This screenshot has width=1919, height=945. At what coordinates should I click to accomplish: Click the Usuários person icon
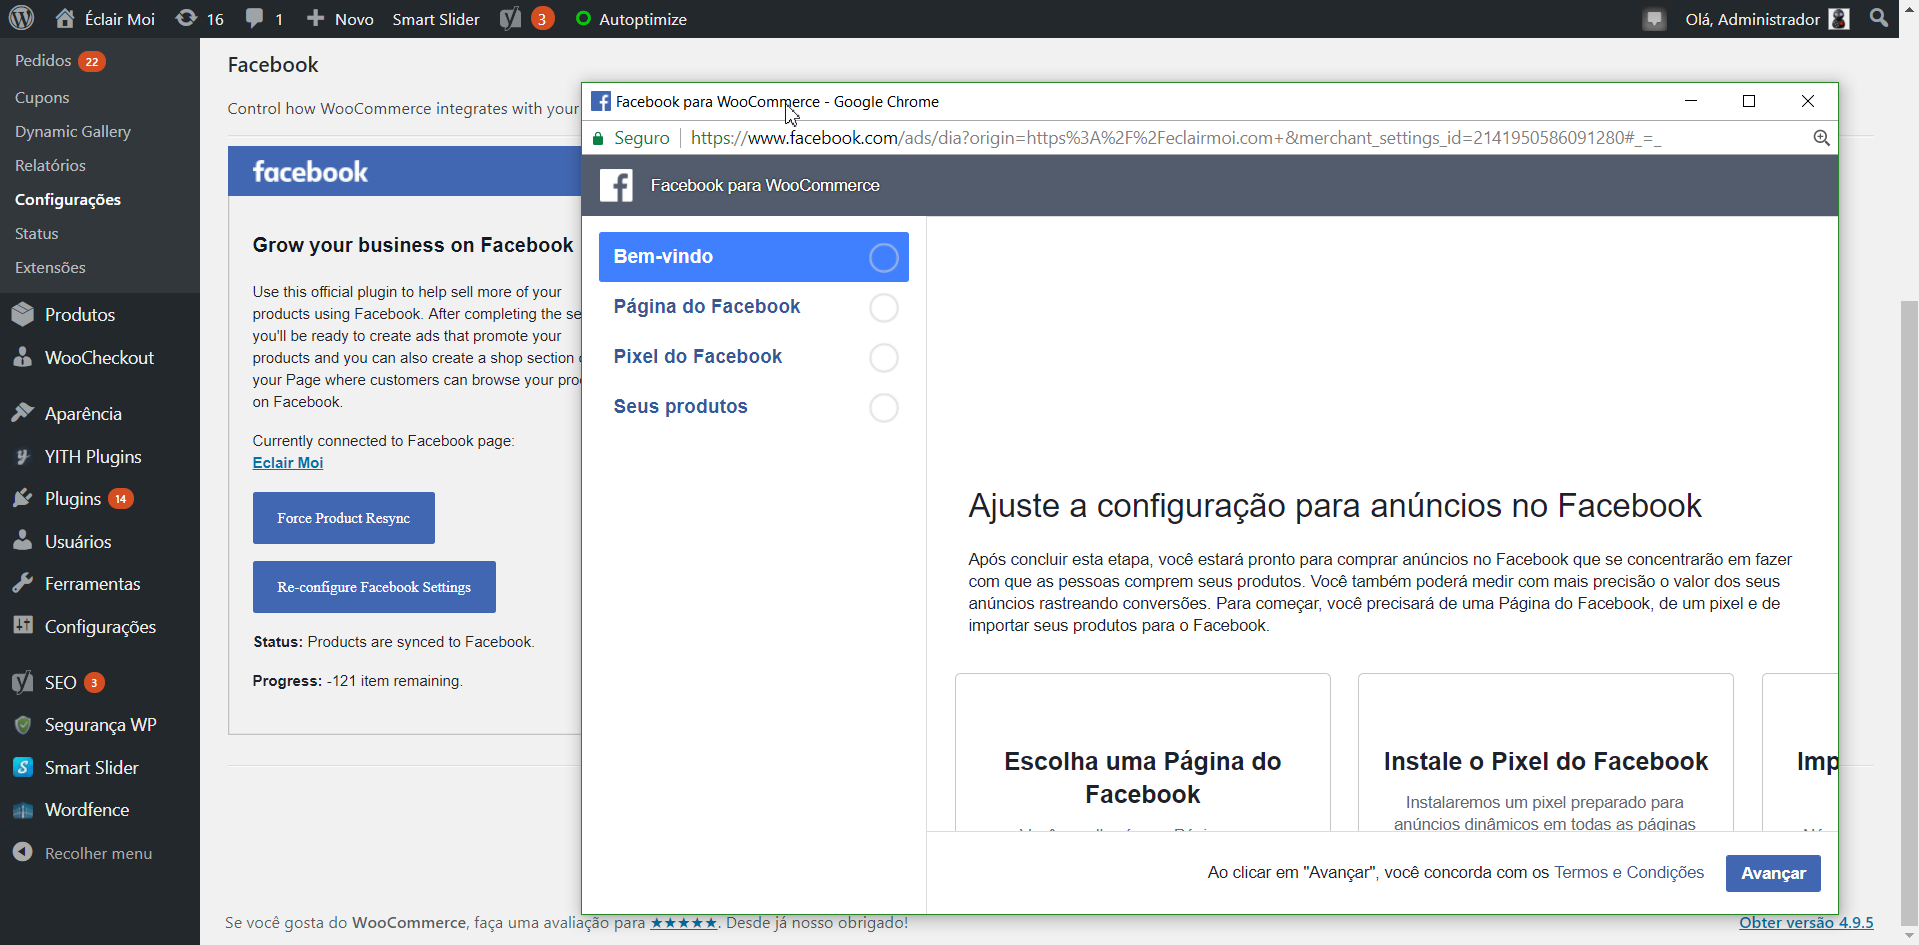click(23, 541)
